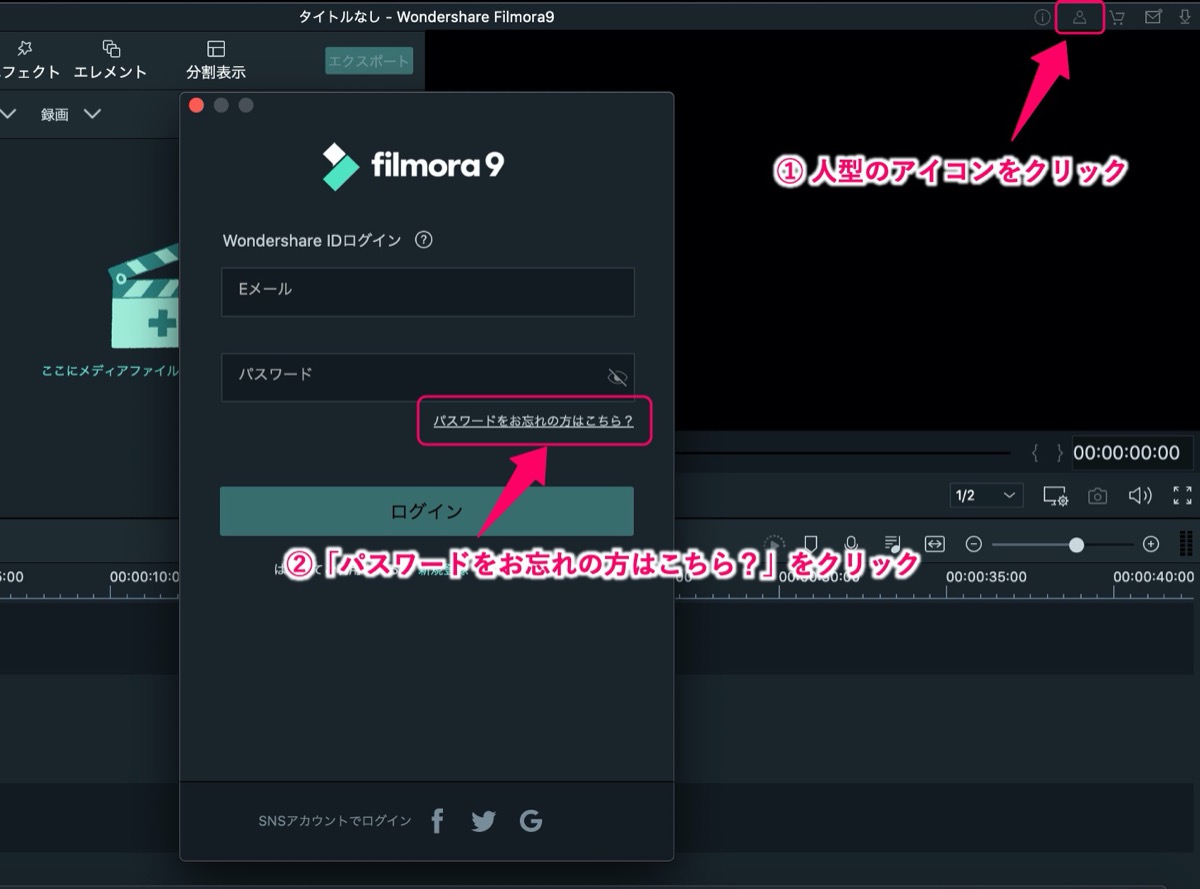Switch to the エフェクト tab
Screen dimensions: 1200x889
tap(28, 60)
